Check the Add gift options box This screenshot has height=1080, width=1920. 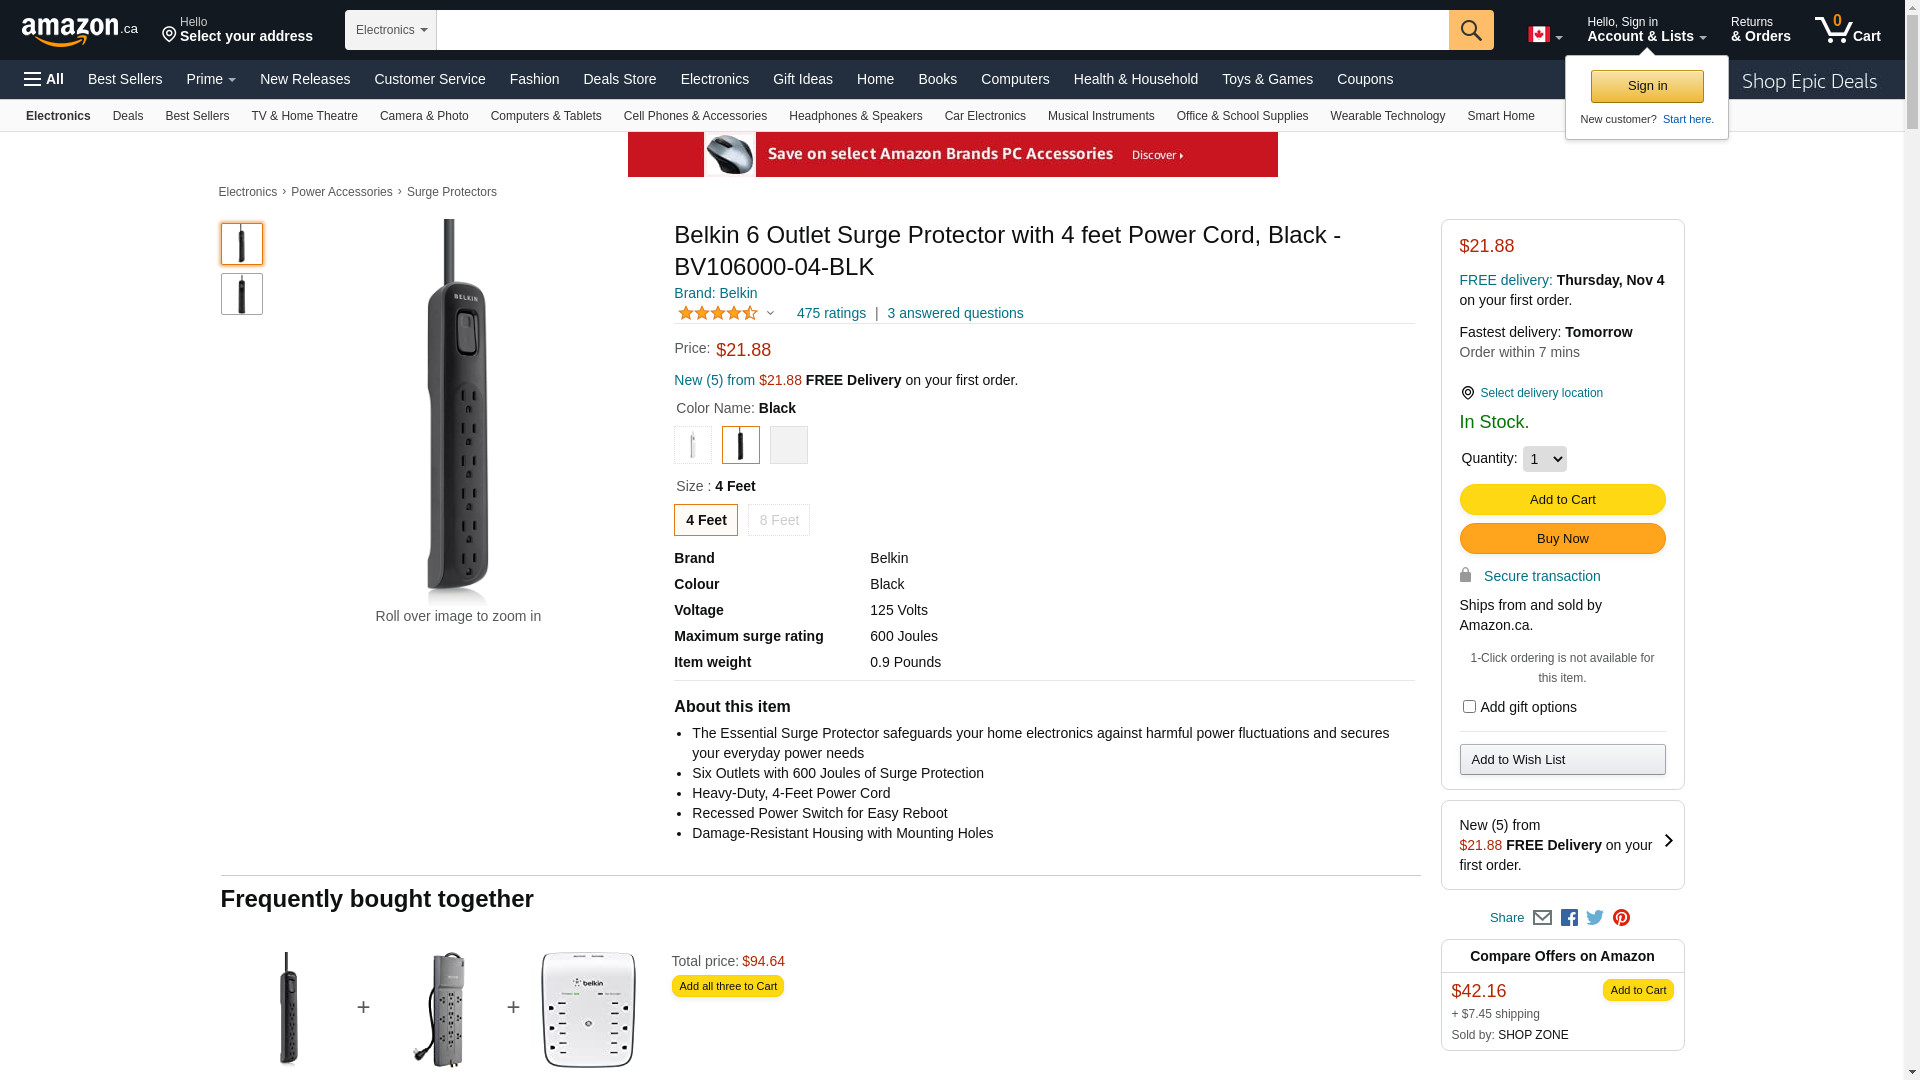[1469, 707]
